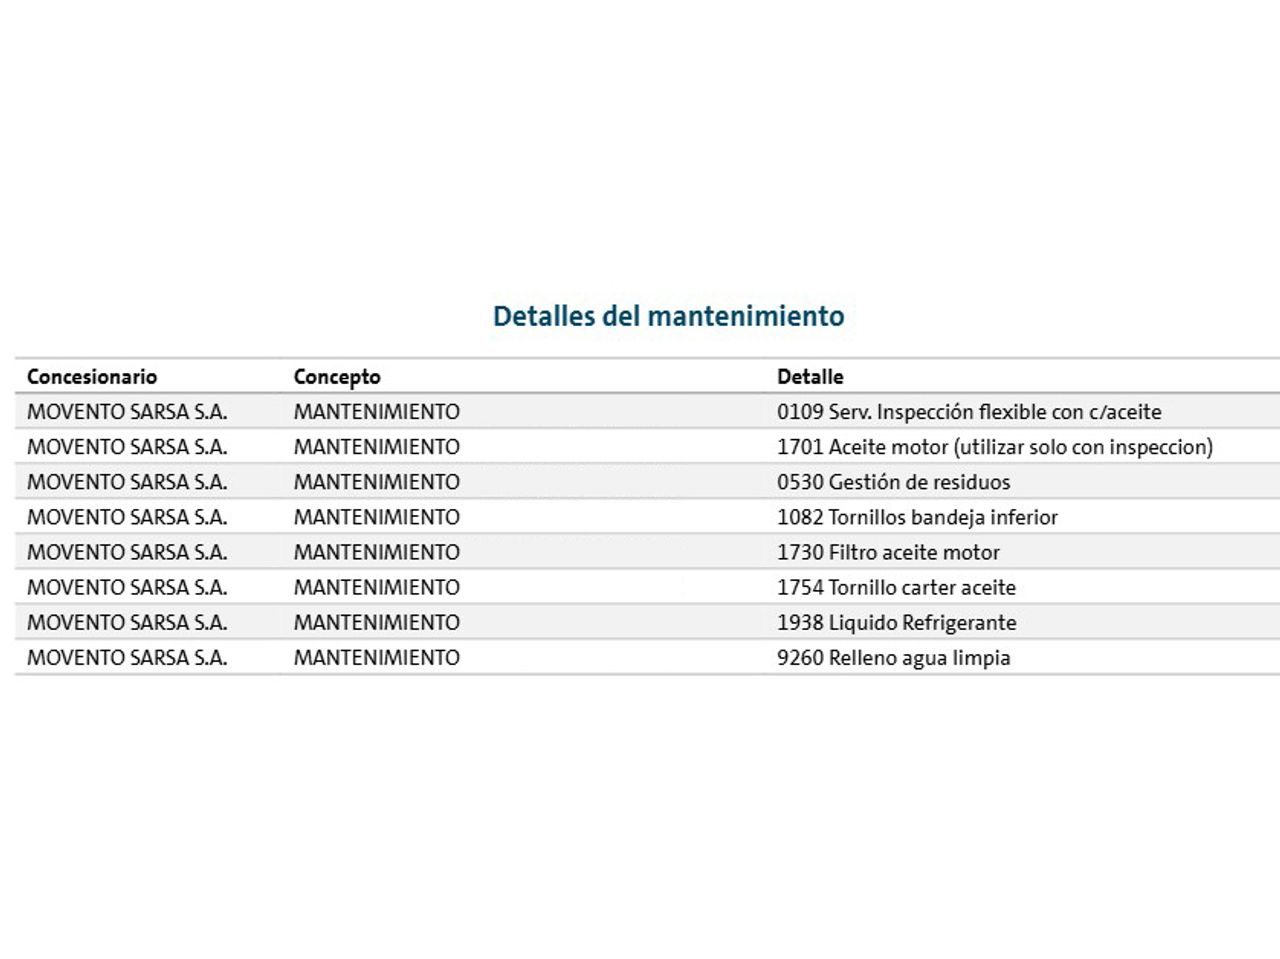Select the 1701 Aceite motor detail

point(994,447)
